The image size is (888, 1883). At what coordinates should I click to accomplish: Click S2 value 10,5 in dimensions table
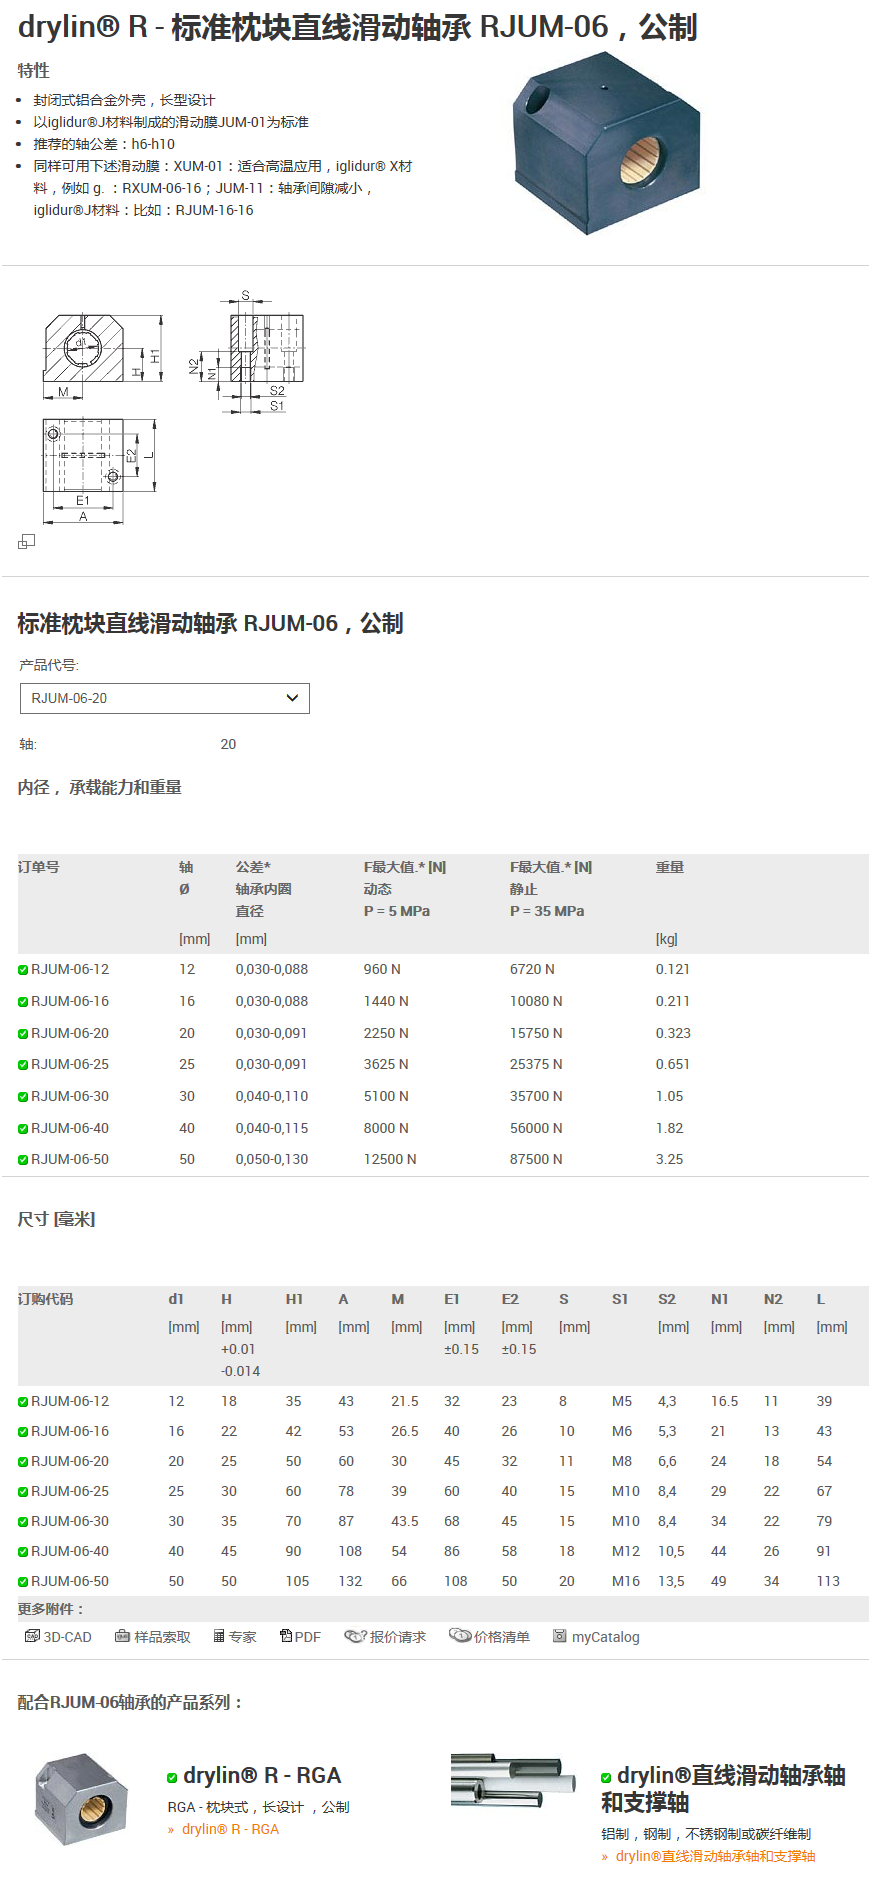point(671,1551)
